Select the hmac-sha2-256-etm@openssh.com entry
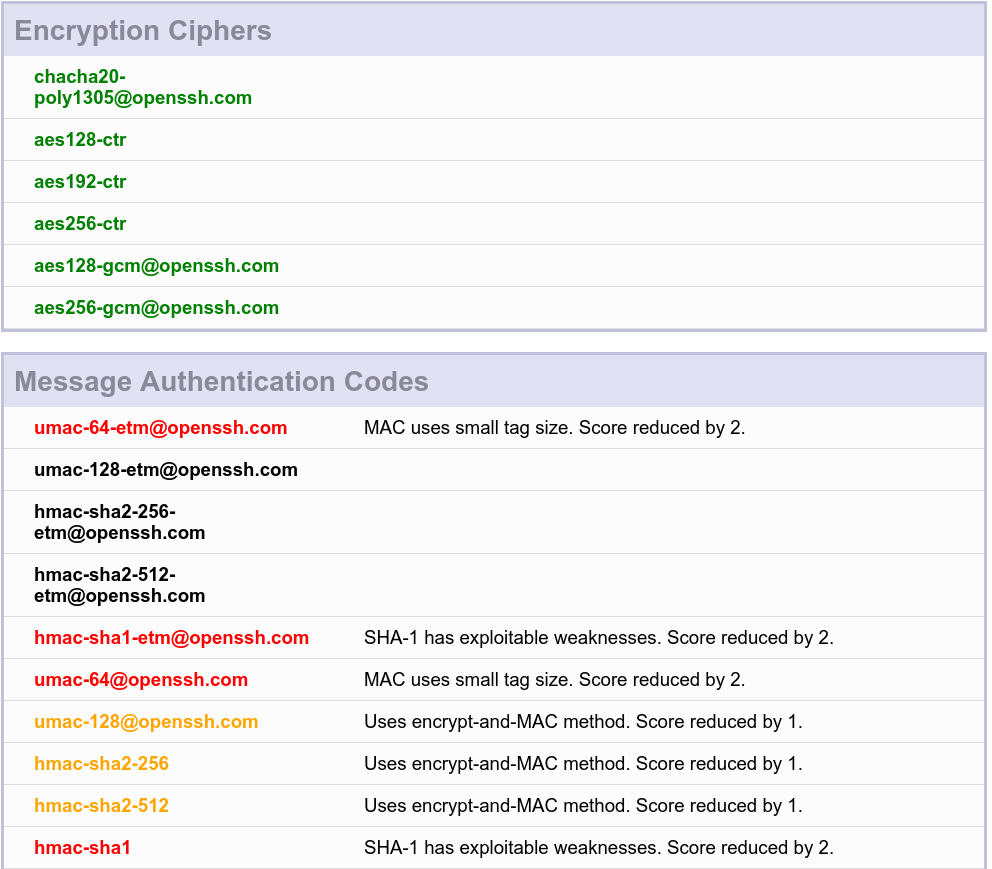The height and width of the screenshot is (869, 992). 119,522
